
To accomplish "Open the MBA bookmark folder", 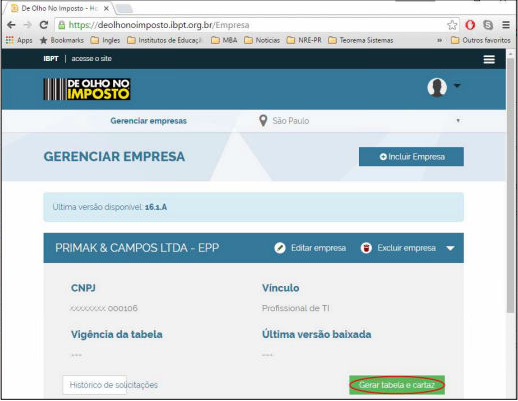I will pyautogui.click(x=224, y=40).
